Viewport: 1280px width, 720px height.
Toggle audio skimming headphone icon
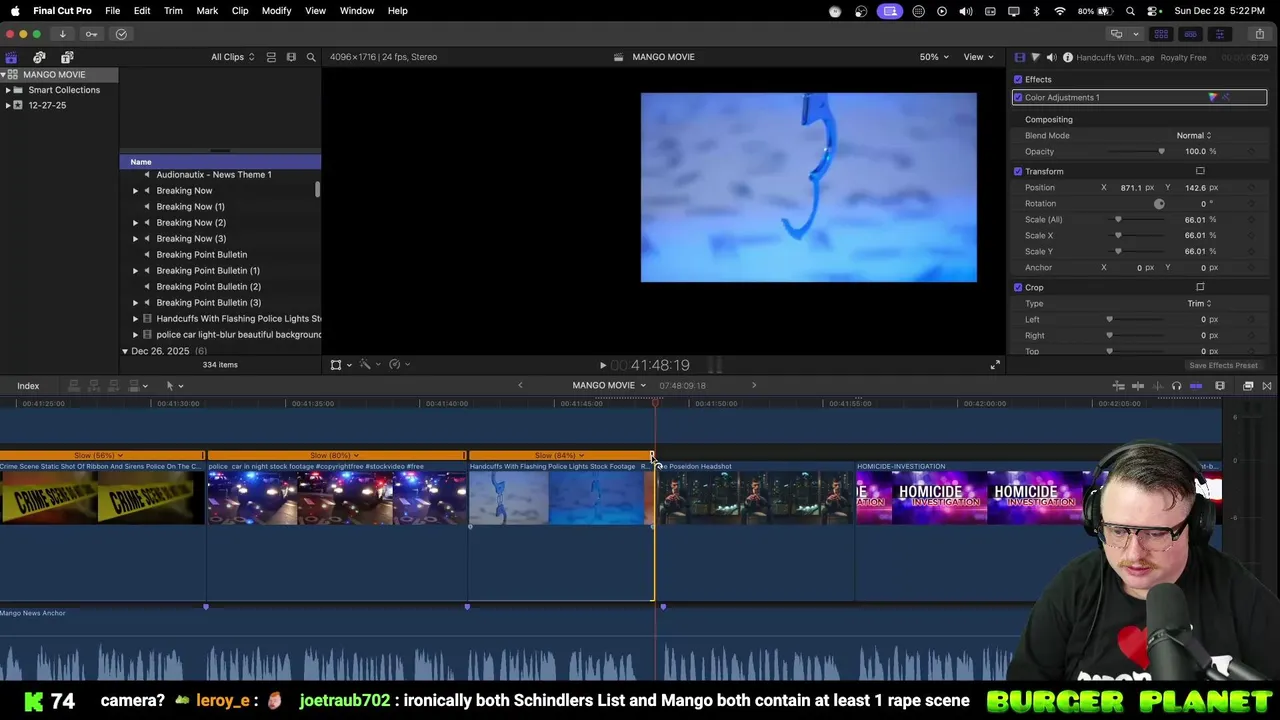1176,386
